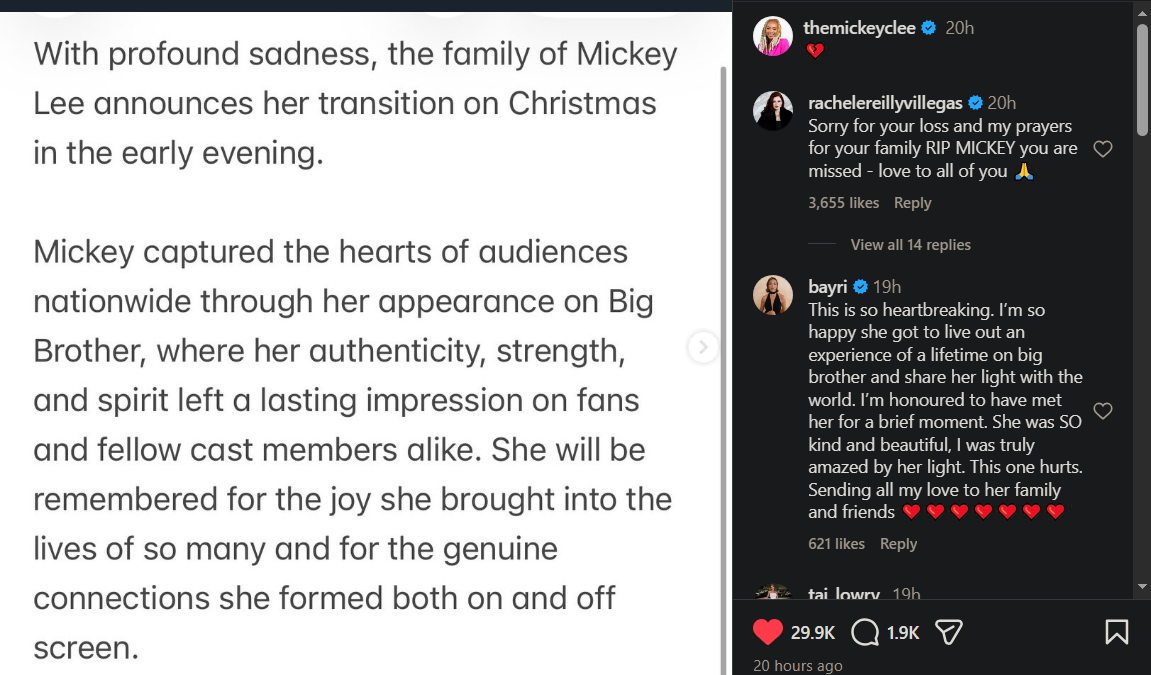Open rachelereillyvillegas avatar
The image size is (1151, 675).
tap(773, 110)
